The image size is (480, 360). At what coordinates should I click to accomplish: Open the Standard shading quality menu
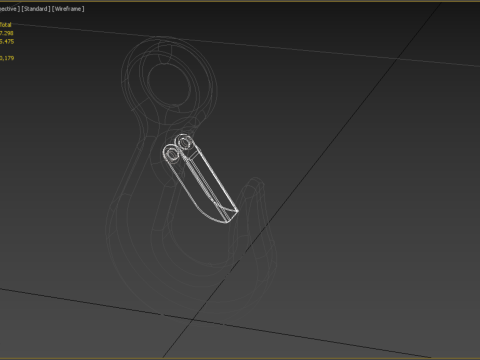pos(36,9)
